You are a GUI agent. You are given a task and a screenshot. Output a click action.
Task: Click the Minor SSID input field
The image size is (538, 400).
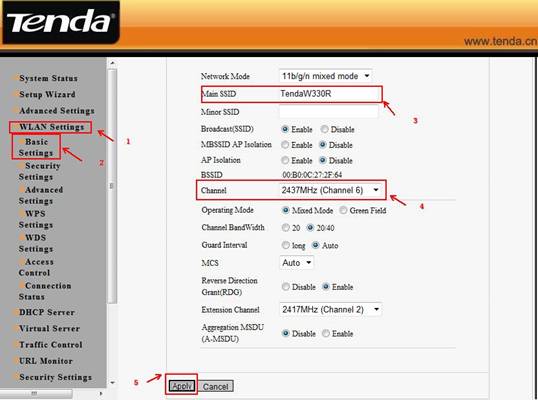pyautogui.click(x=329, y=112)
